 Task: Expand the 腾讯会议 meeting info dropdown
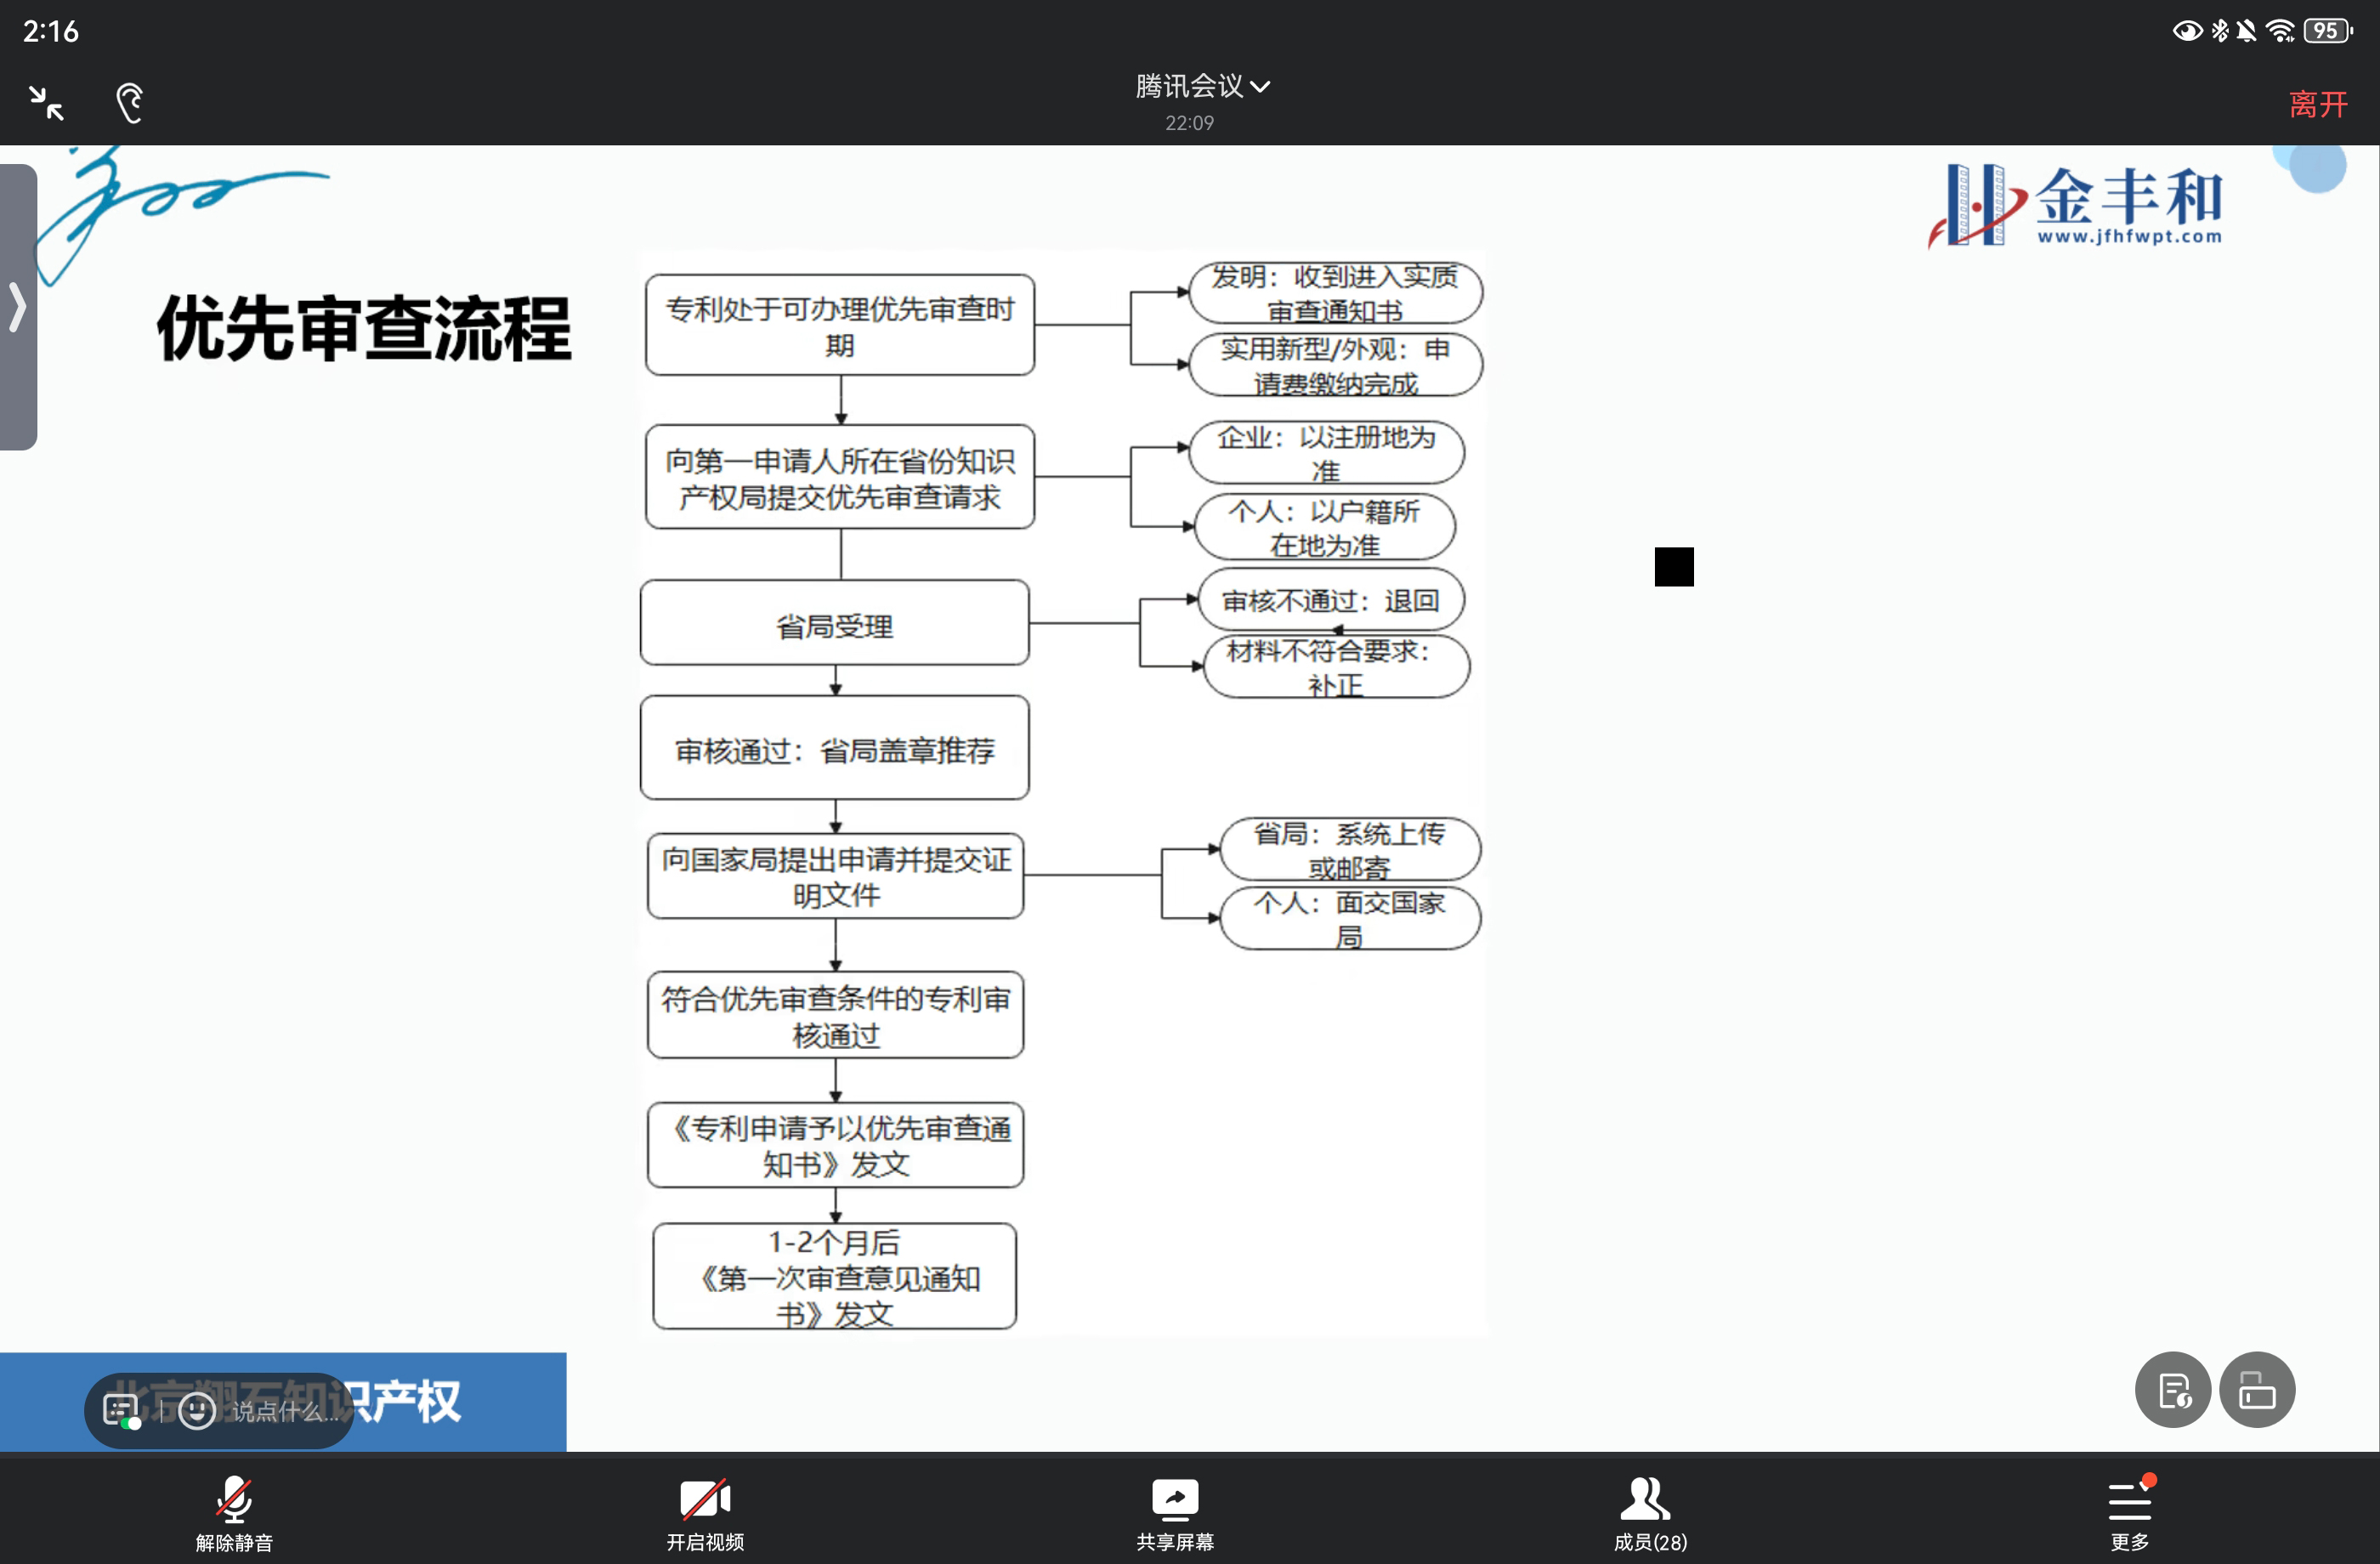click(x=1201, y=87)
